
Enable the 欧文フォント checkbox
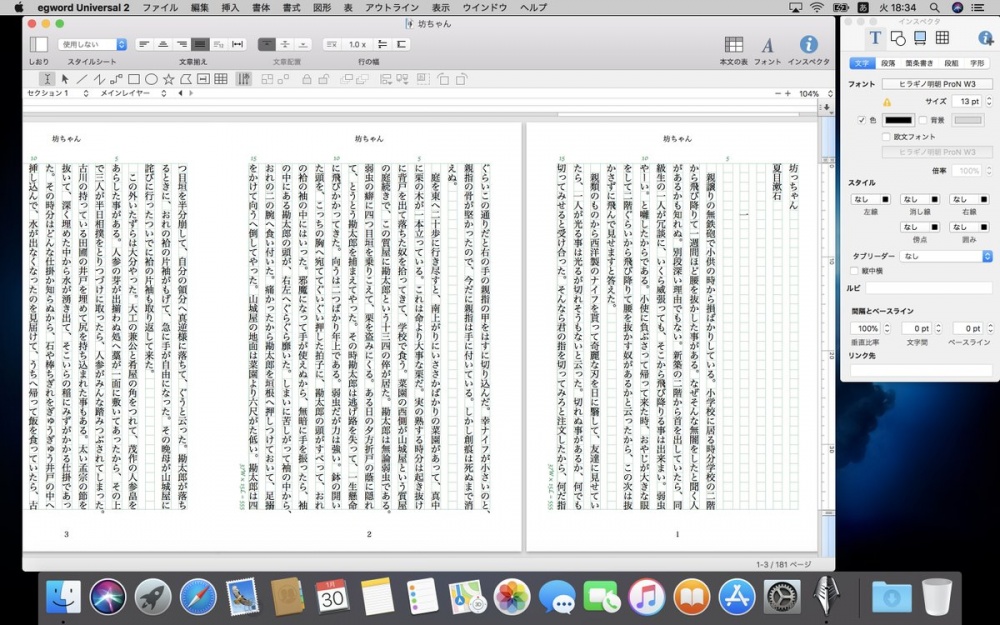pos(886,136)
